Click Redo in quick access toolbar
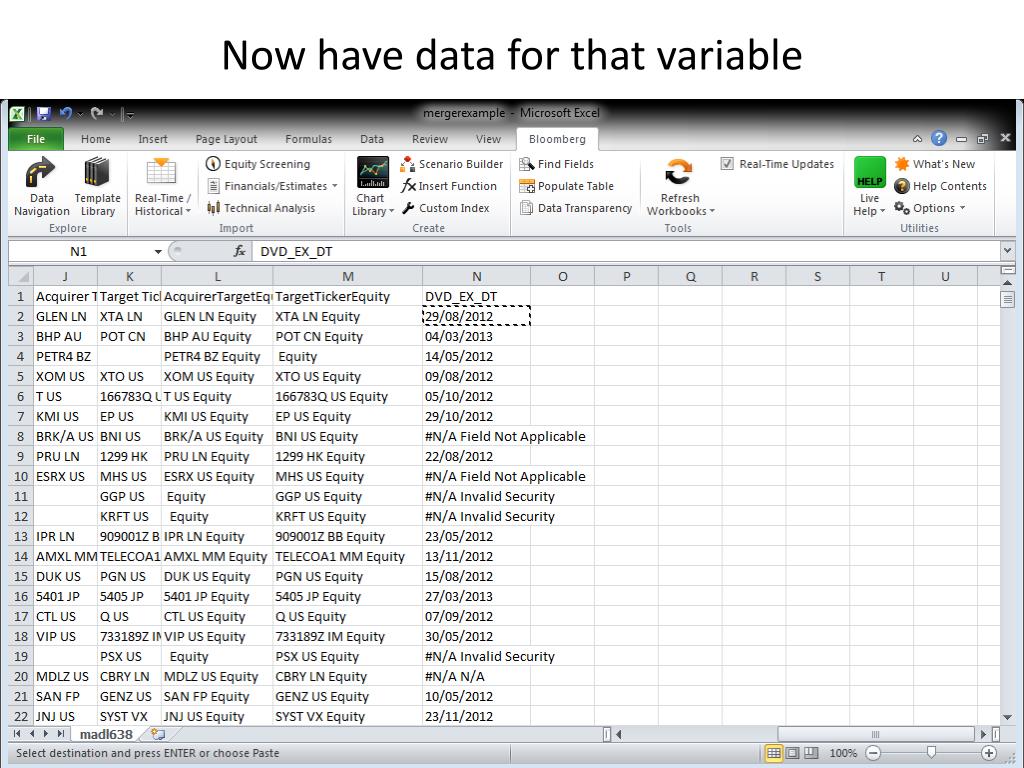The height and width of the screenshot is (768, 1024). coord(97,114)
